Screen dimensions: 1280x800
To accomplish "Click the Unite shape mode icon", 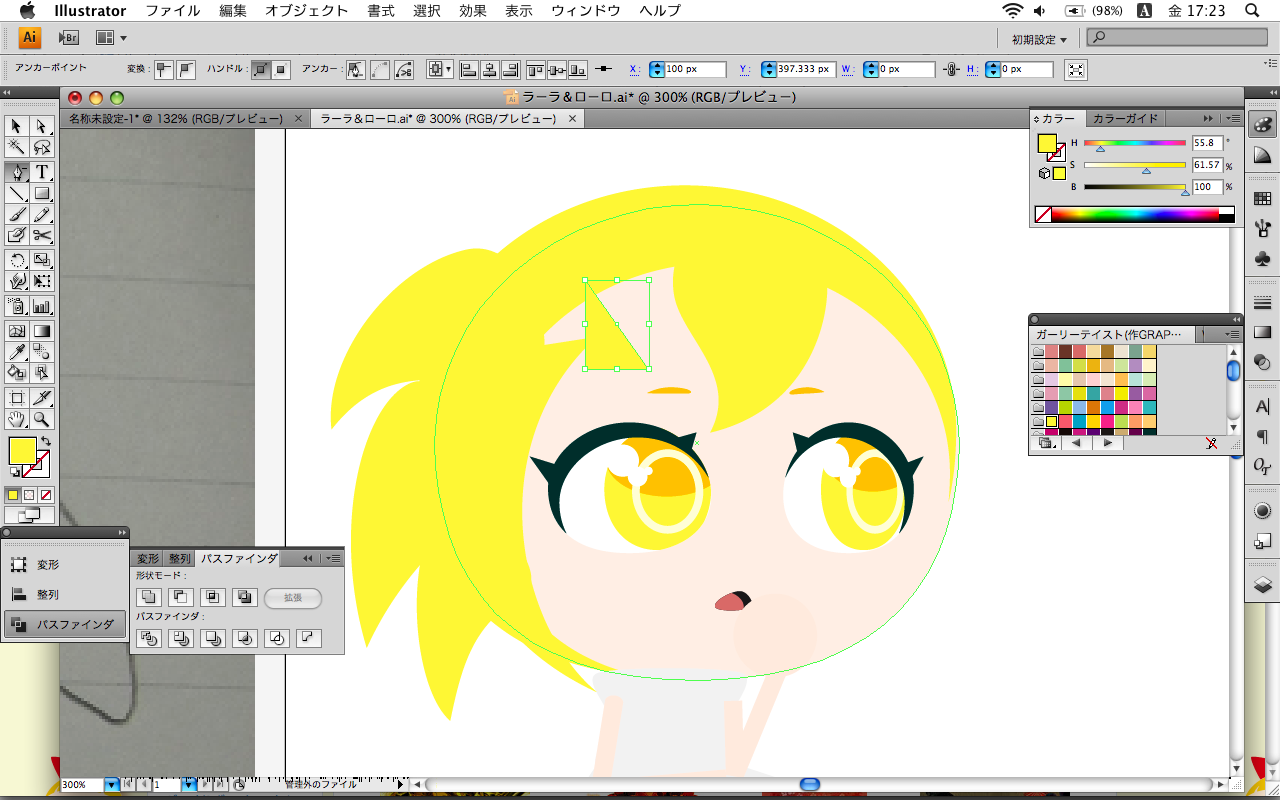I will [149, 598].
